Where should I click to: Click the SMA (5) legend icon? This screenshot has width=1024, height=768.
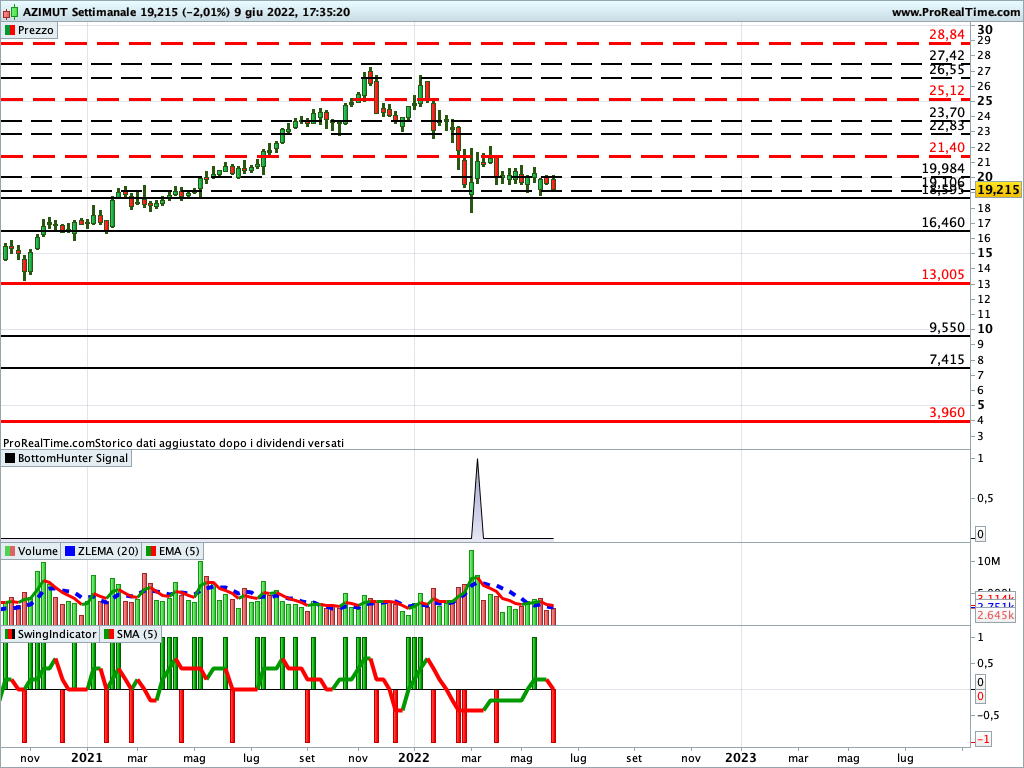point(109,635)
